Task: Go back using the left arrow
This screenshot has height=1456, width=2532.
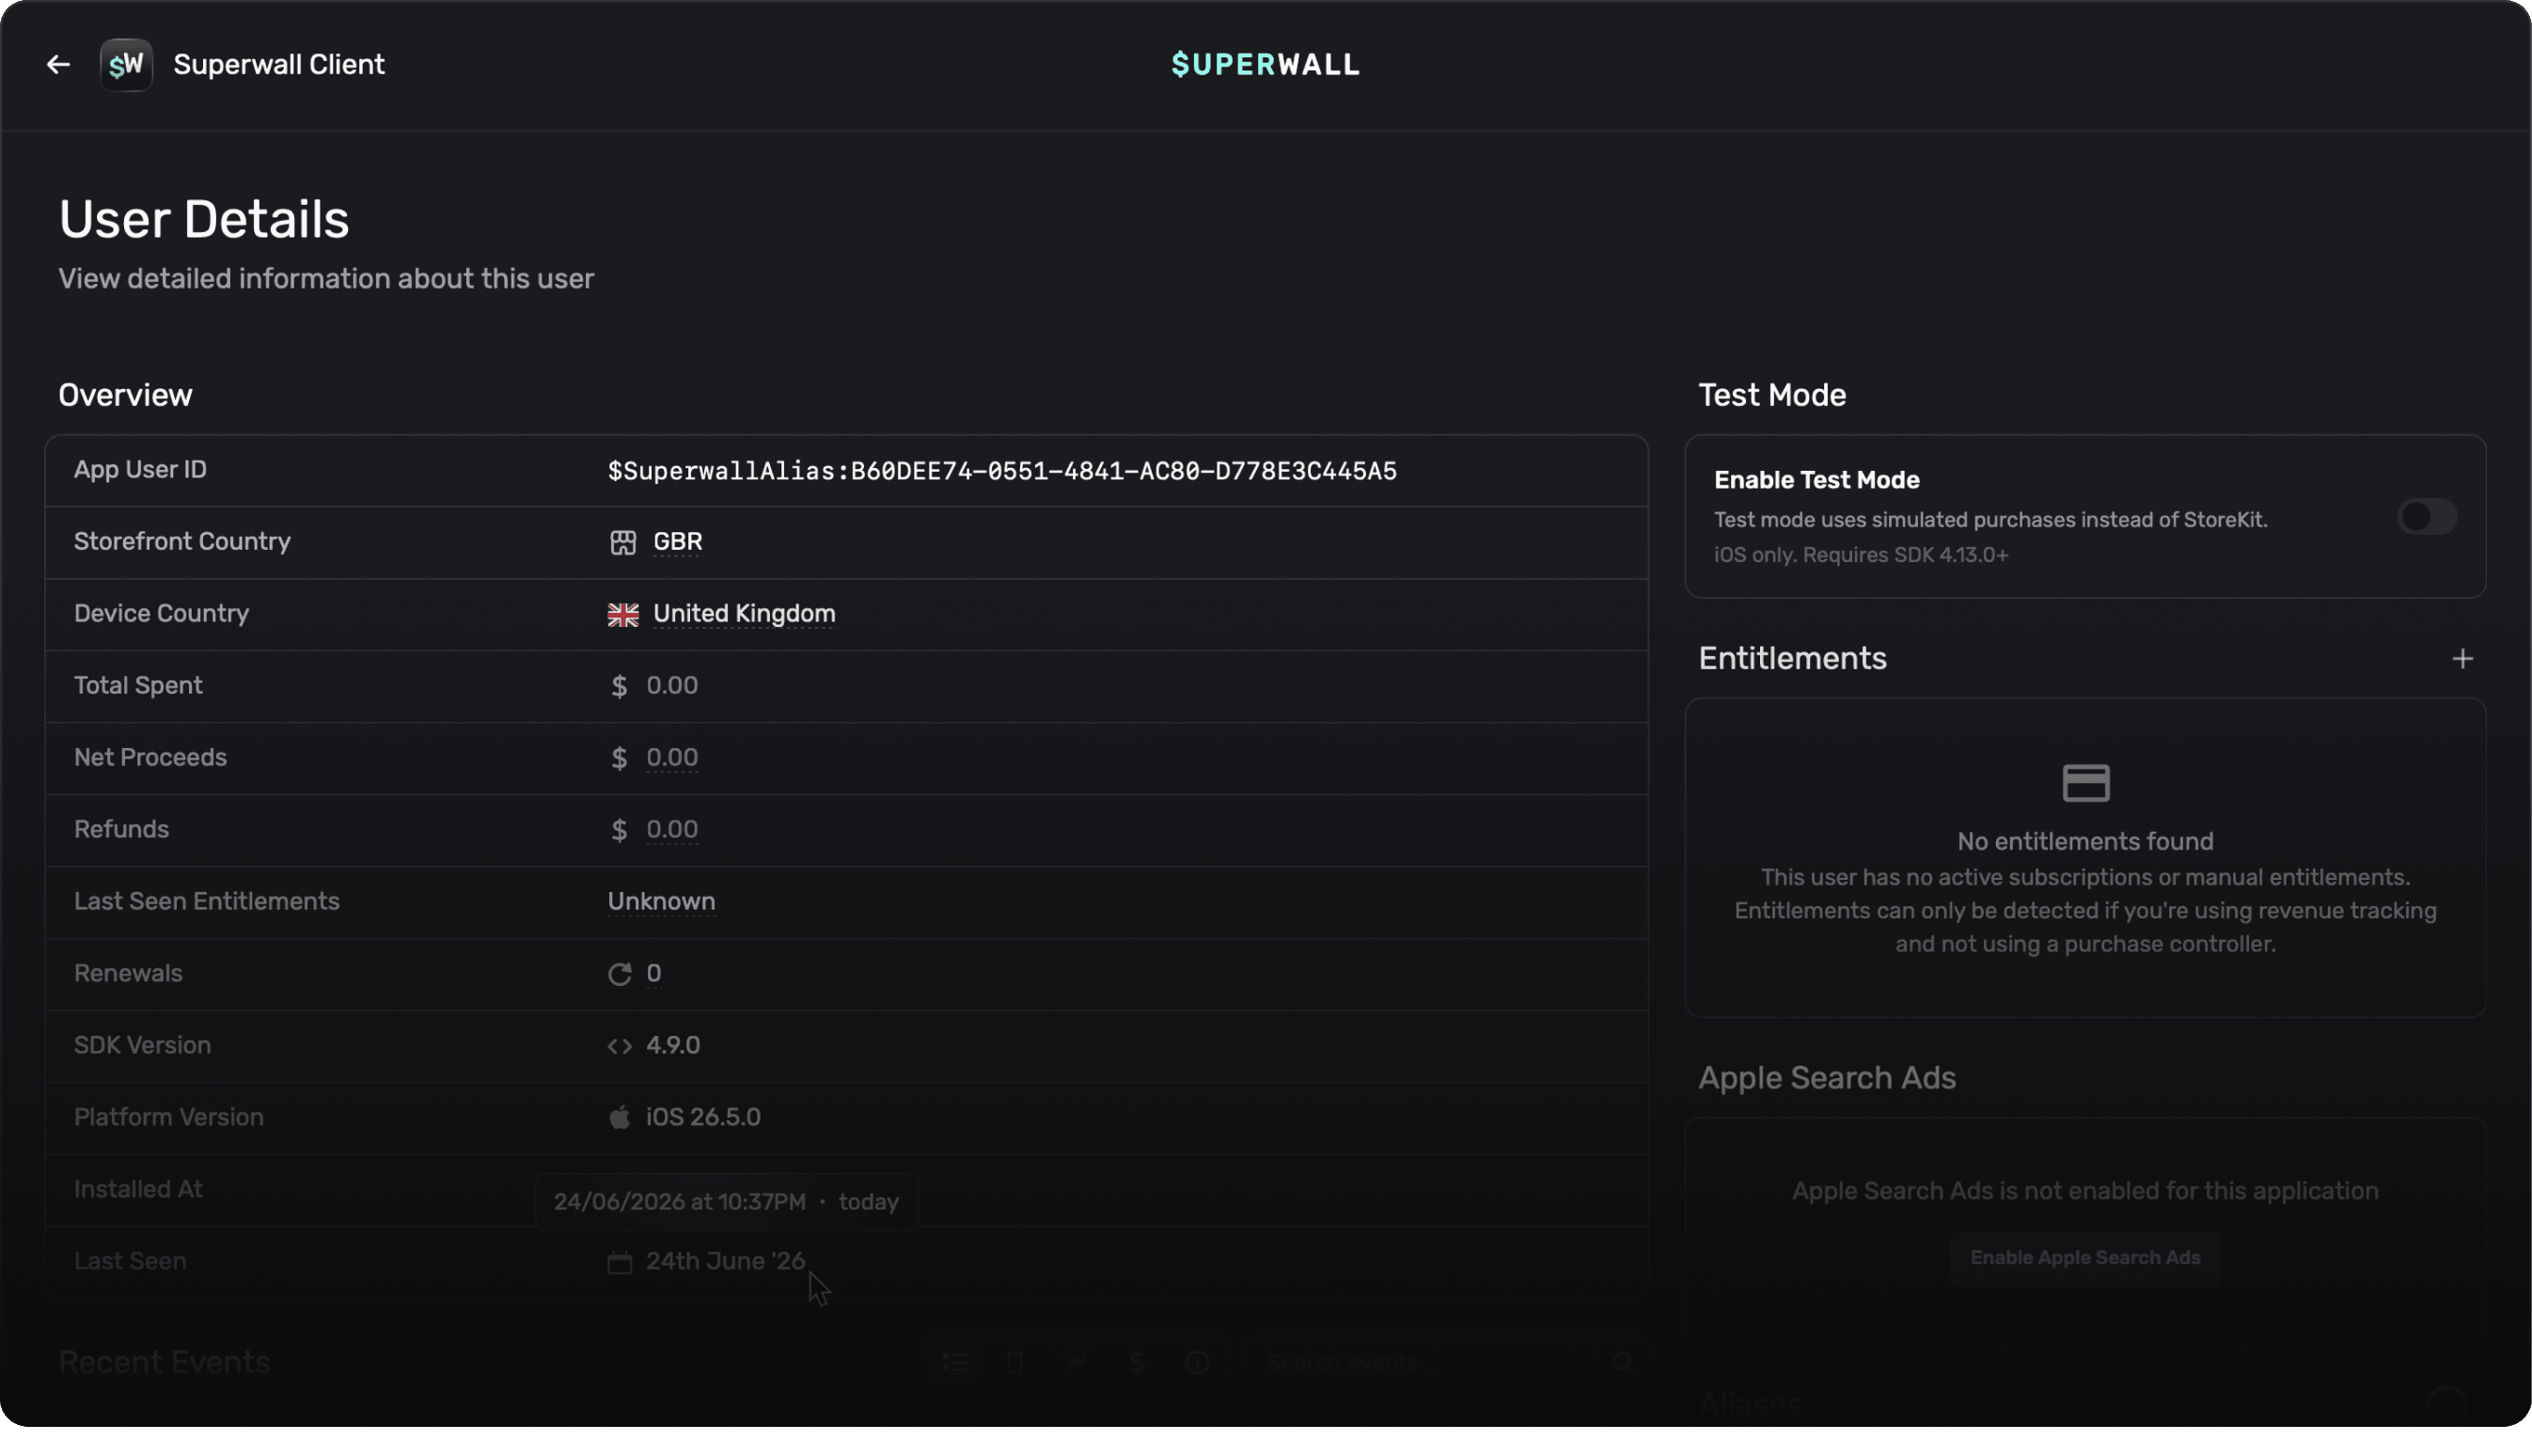Action: [58, 65]
